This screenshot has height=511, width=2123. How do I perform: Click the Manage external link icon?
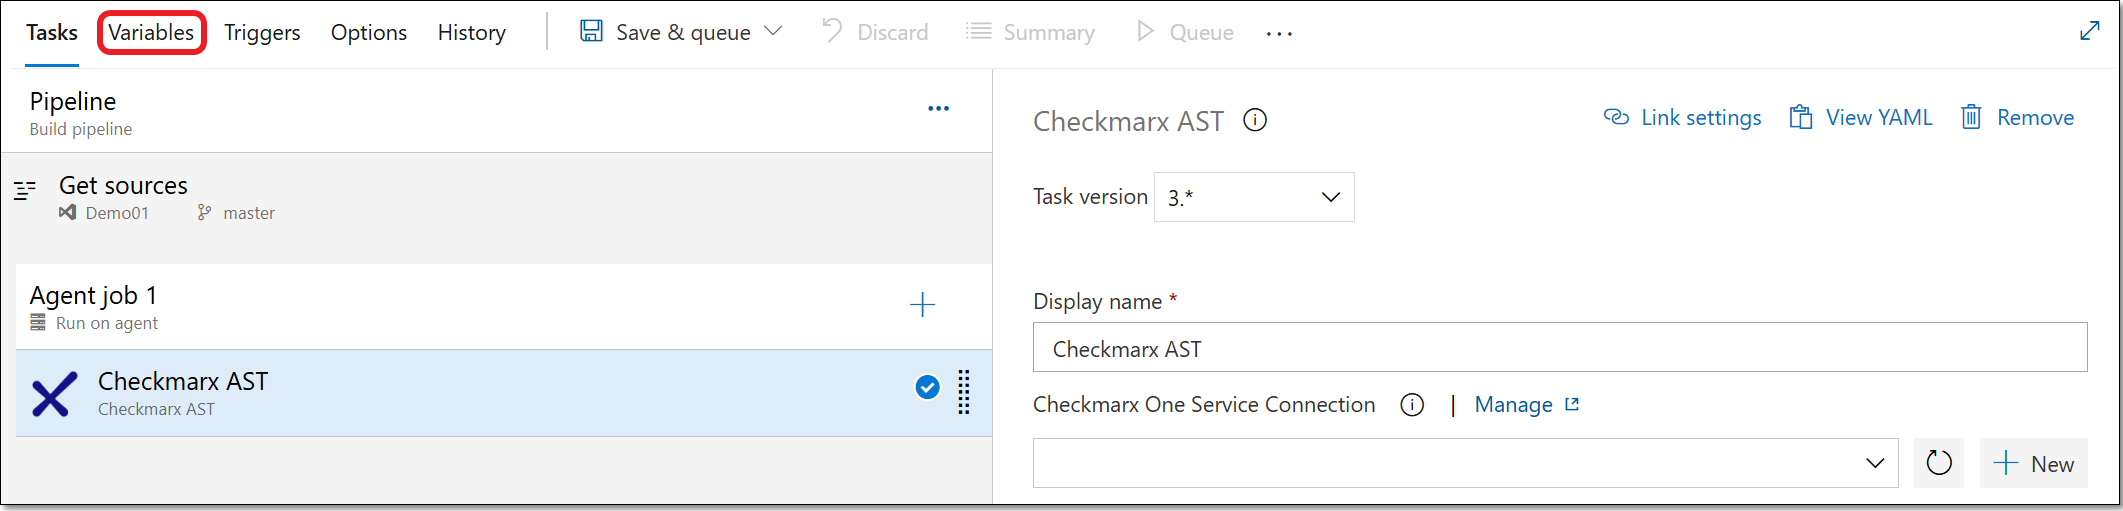pyautogui.click(x=1572, y=404)
